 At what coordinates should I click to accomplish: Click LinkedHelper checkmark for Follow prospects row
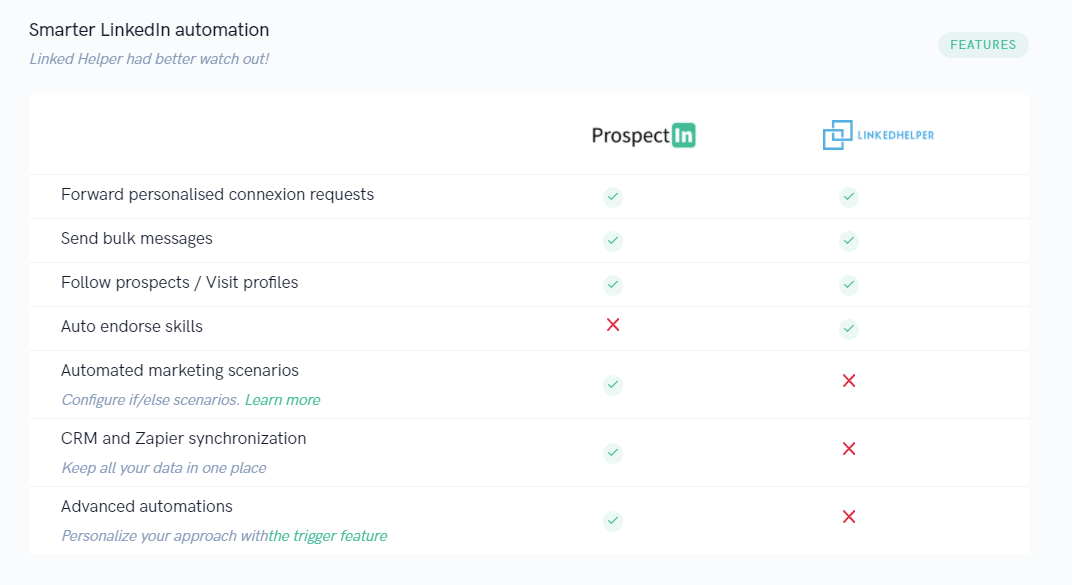pos(848,284)
